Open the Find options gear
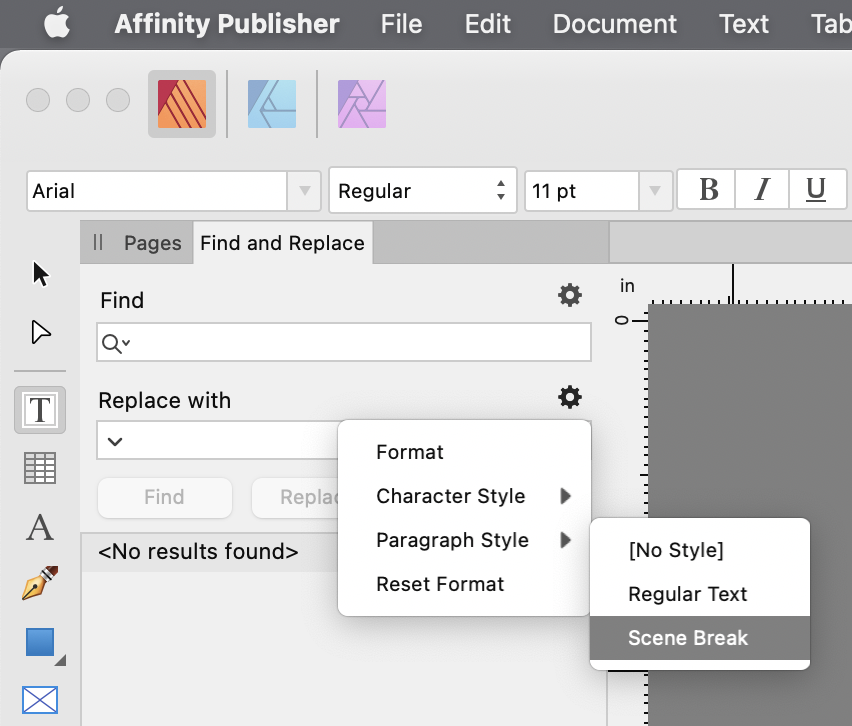The height and width of the screenshot is (726, 852). 569,295
